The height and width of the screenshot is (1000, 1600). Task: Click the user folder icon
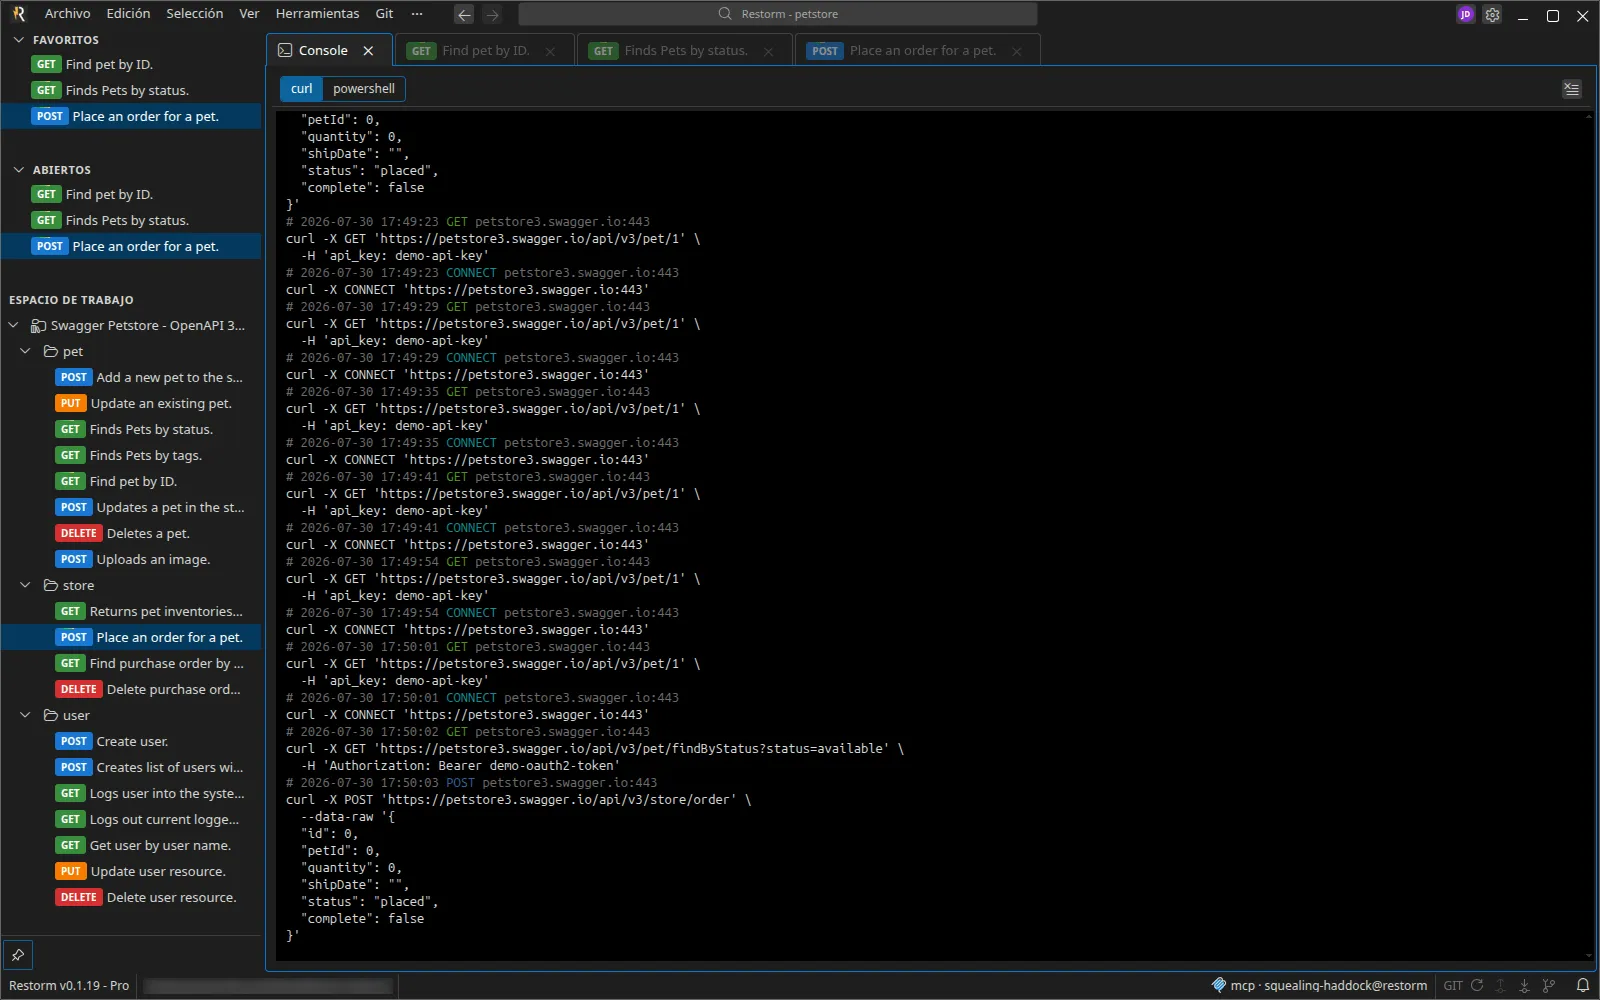(51, 716)
